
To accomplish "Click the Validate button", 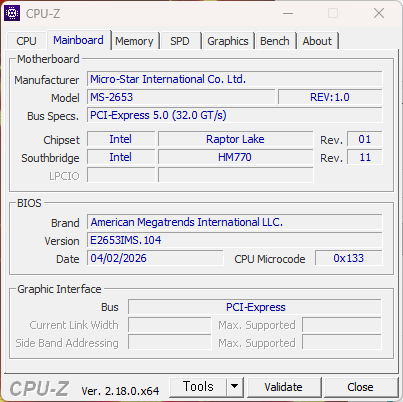I will [x=283, y=387].
